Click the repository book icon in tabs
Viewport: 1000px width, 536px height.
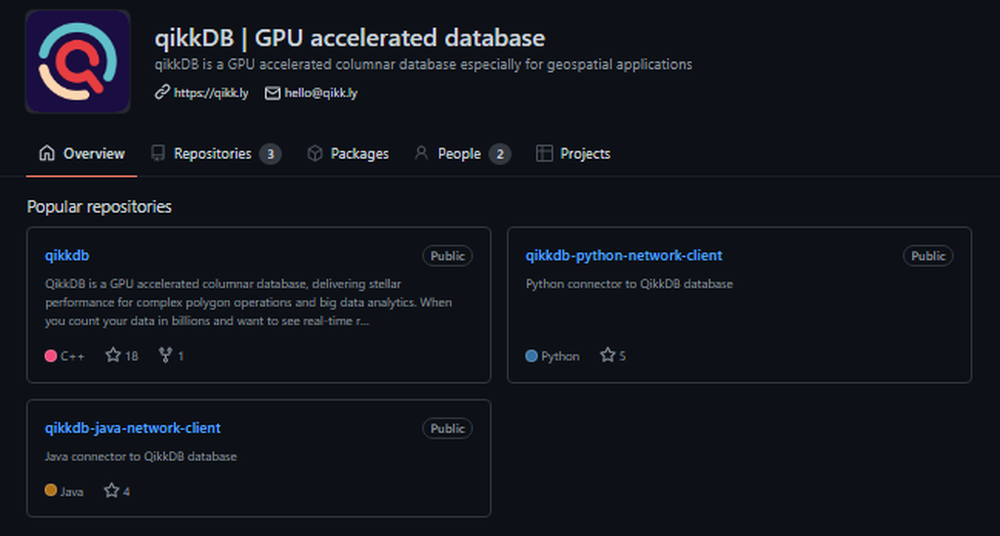(158, 153)
